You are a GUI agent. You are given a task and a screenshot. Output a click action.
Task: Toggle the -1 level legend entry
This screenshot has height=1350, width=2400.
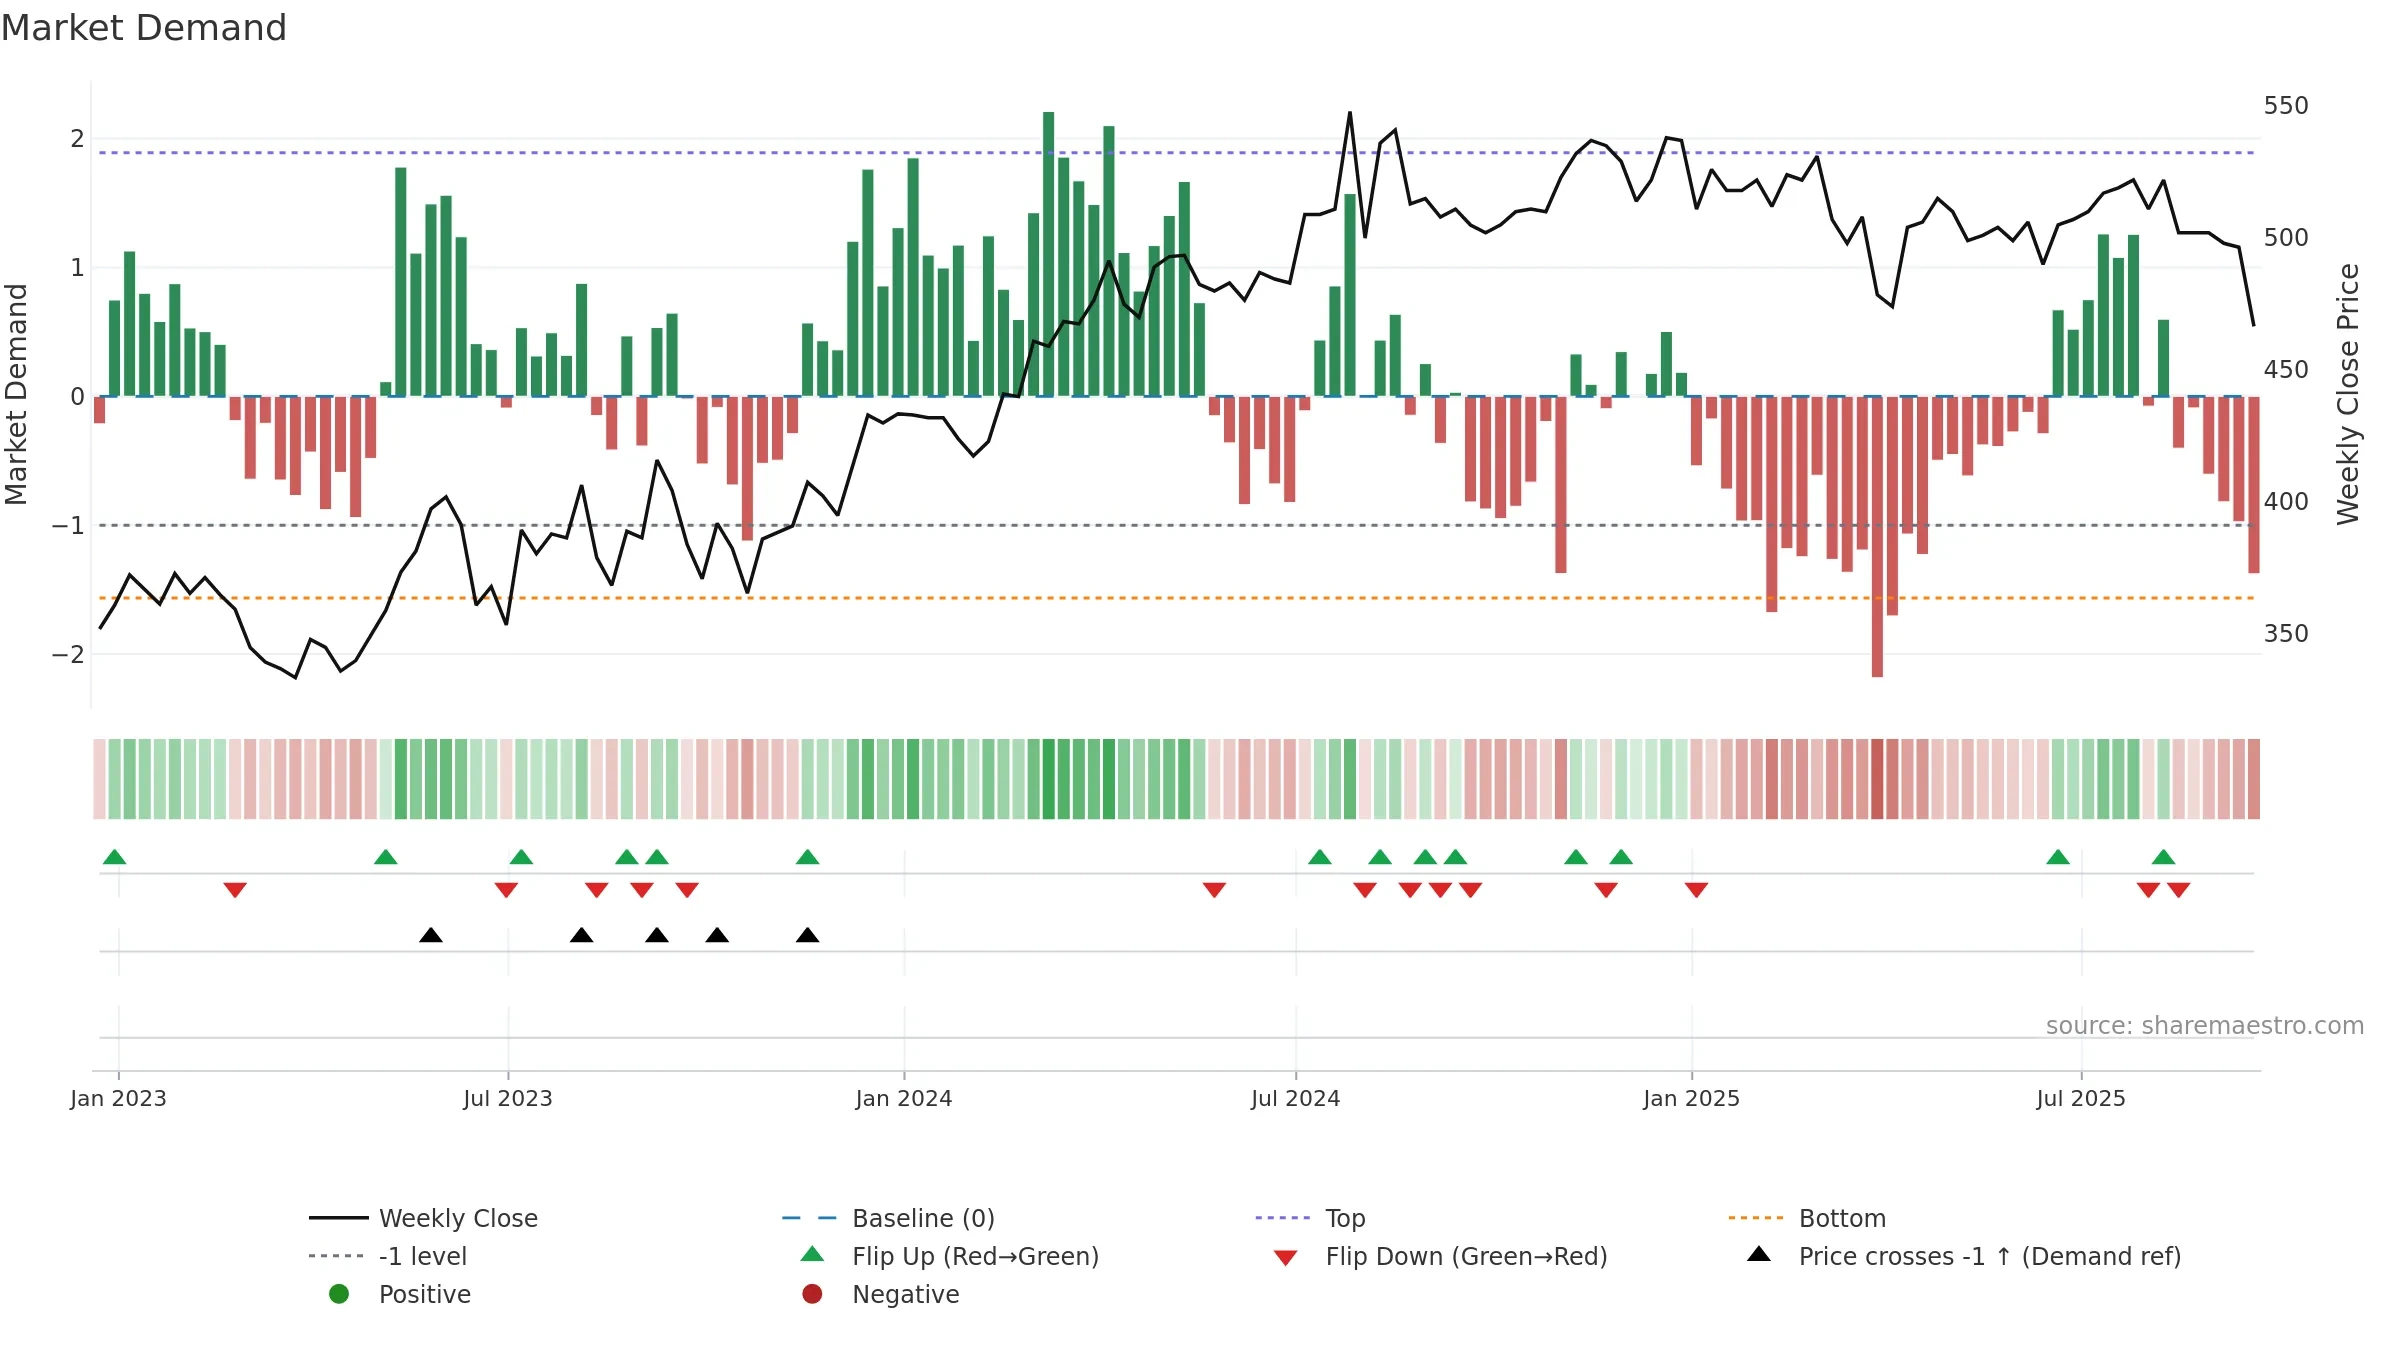pyautogui.click(x=388, y=1256)
